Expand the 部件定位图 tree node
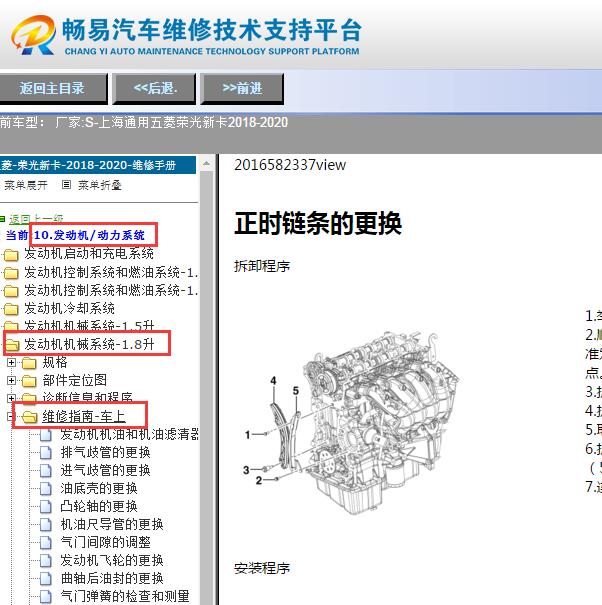 (x=11, y=380)
